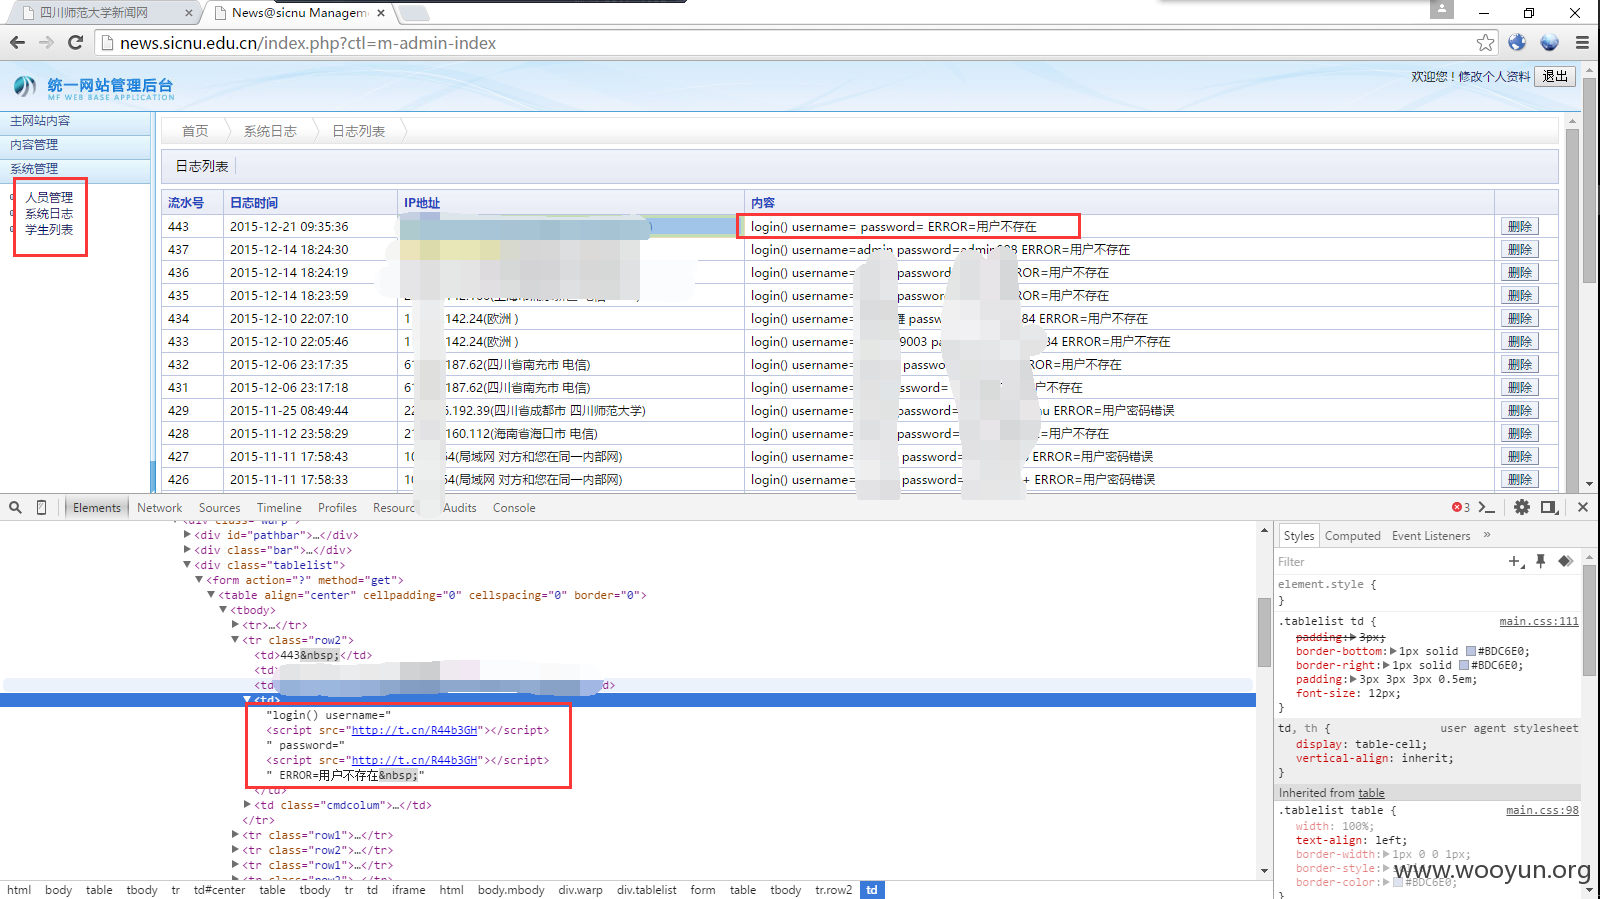Screen dimensions: 1600x899
Task: Click the first globe extension icon in the toolbar
Action: pos(1517,42)
